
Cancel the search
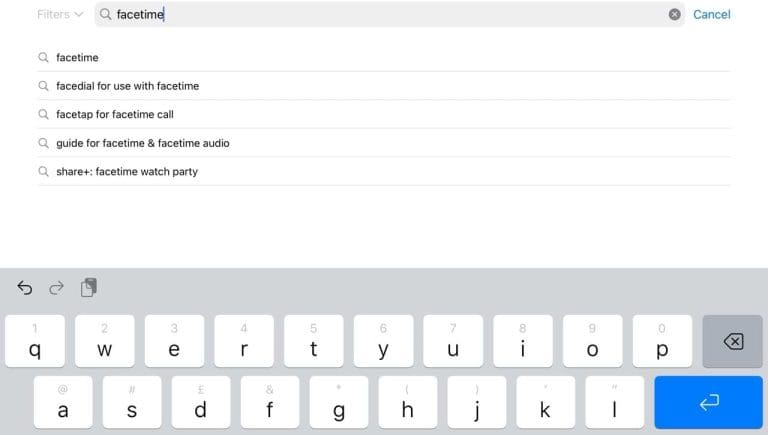(711, 14)
